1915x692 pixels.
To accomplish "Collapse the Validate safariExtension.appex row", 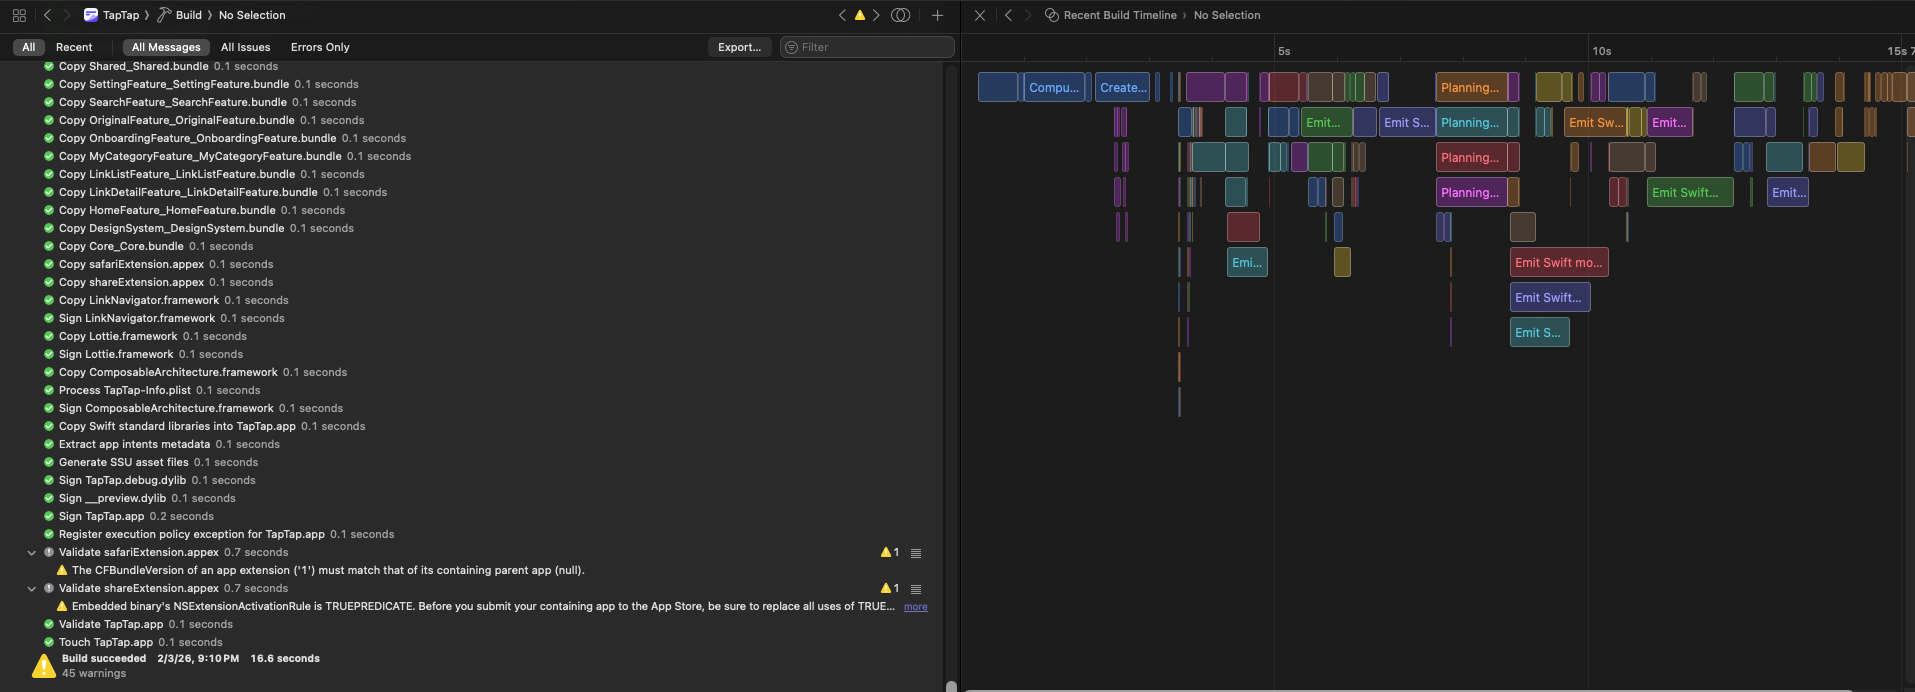I will coord(31,552).
